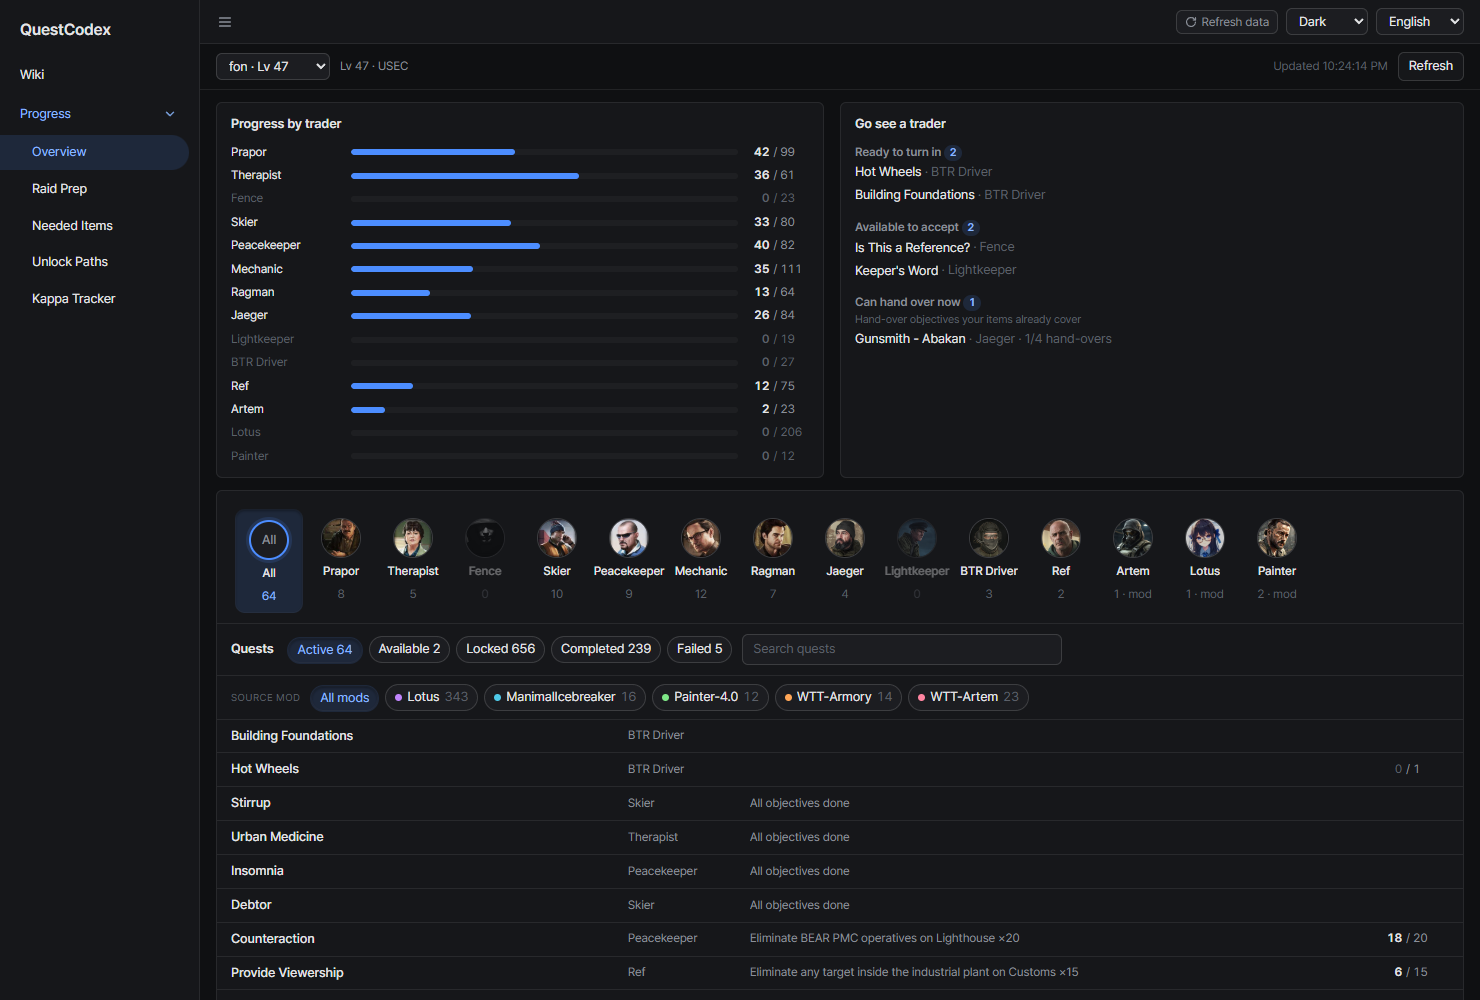Show Completed 239 quests tab
This screenshot has height=1000, width=1480.
coord(606,649)
